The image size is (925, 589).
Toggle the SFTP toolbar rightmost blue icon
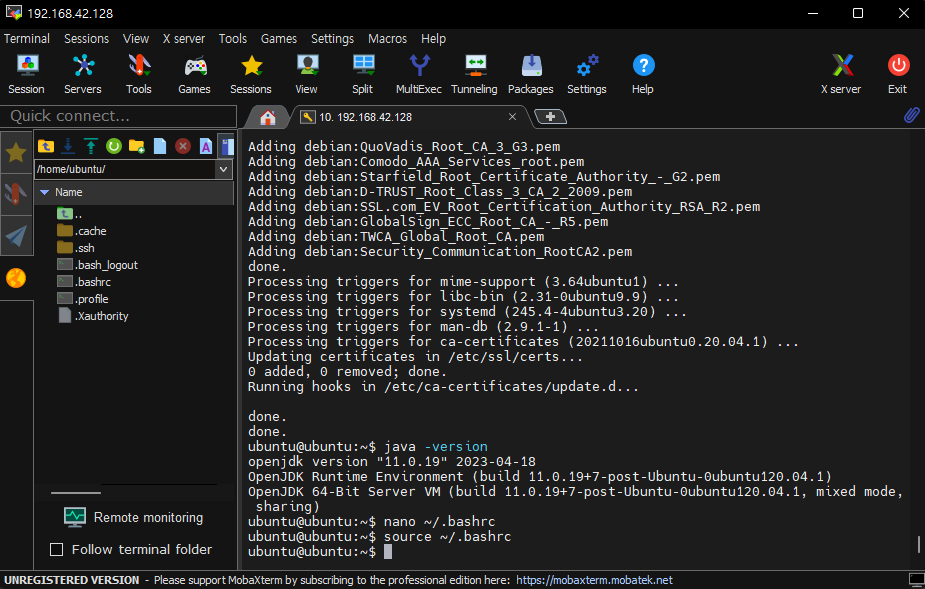(227, 146)
